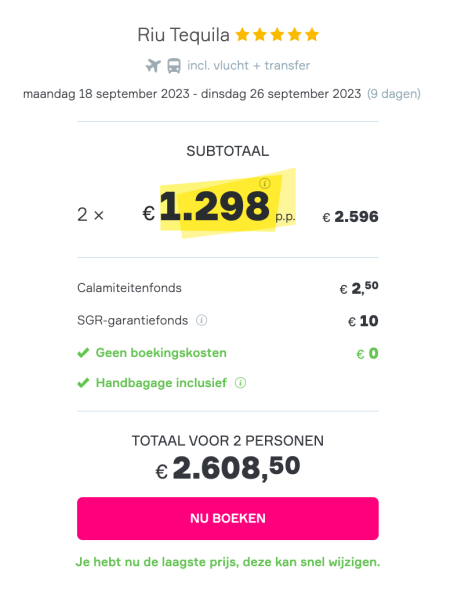The width and height of the screenshot is (450, 598).
Task: Click the SGR-garantiefonds label
Action: [x=132, y=320]
